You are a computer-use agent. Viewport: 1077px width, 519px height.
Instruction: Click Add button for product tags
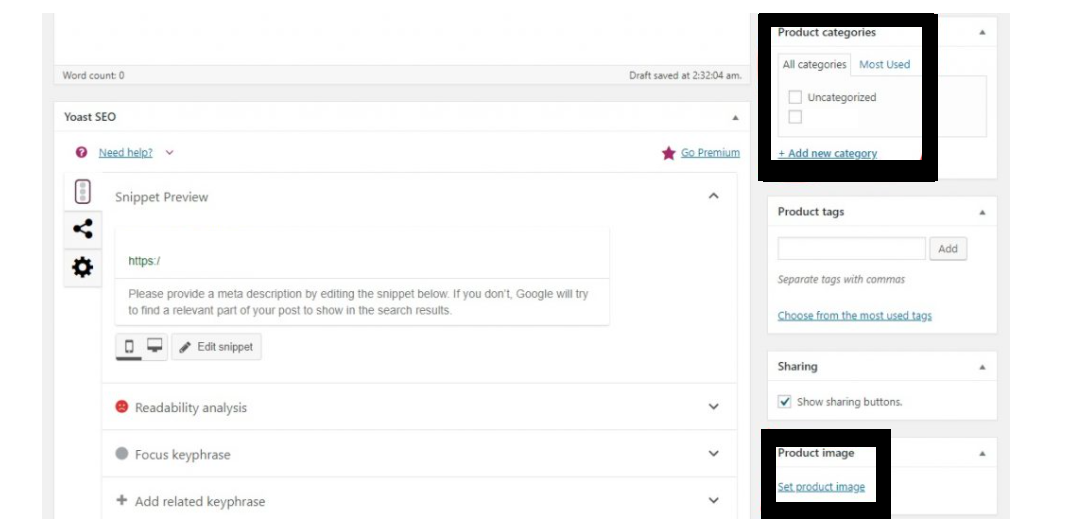click(x=947, y=249)
